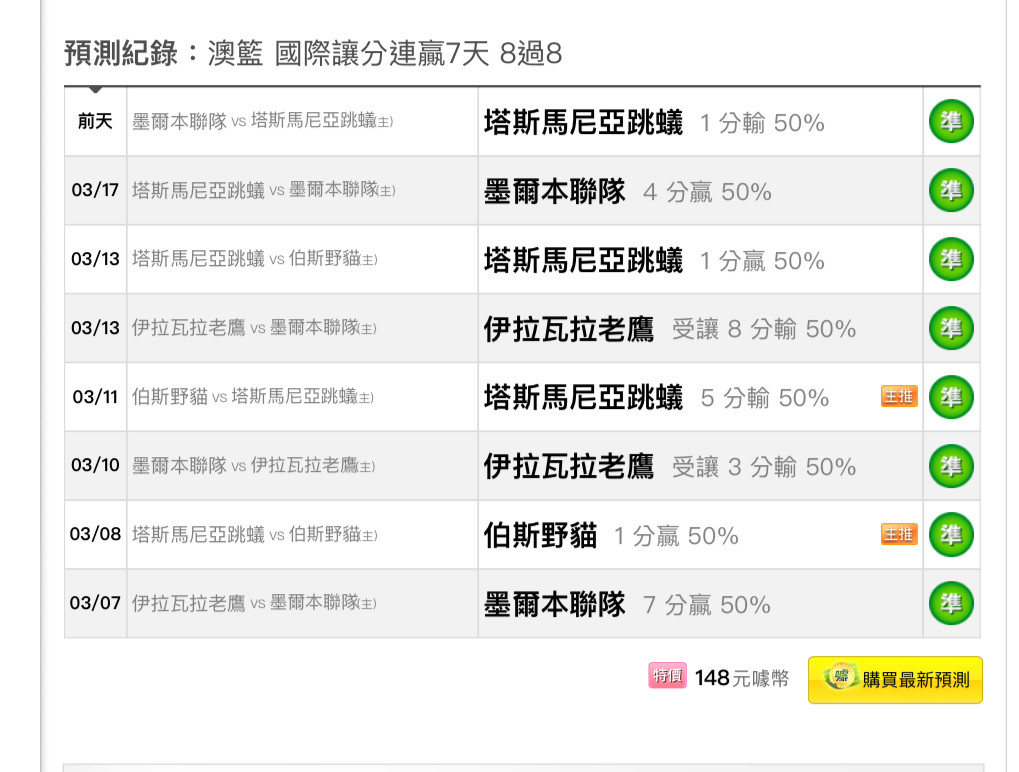The image size is (1019, 772).
Task: Click the 購買最新預測 button
Action: pos(895,680)
